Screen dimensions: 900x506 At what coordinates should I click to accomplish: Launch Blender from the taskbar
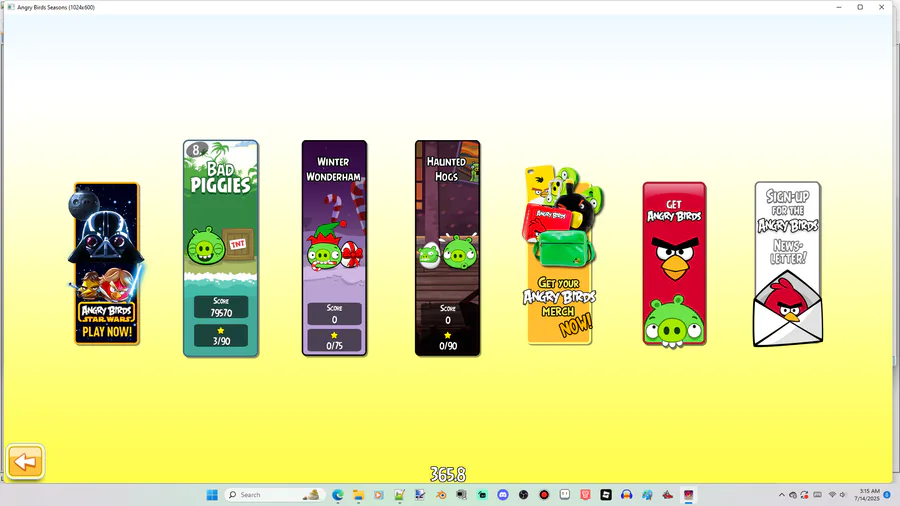(441, 495)
